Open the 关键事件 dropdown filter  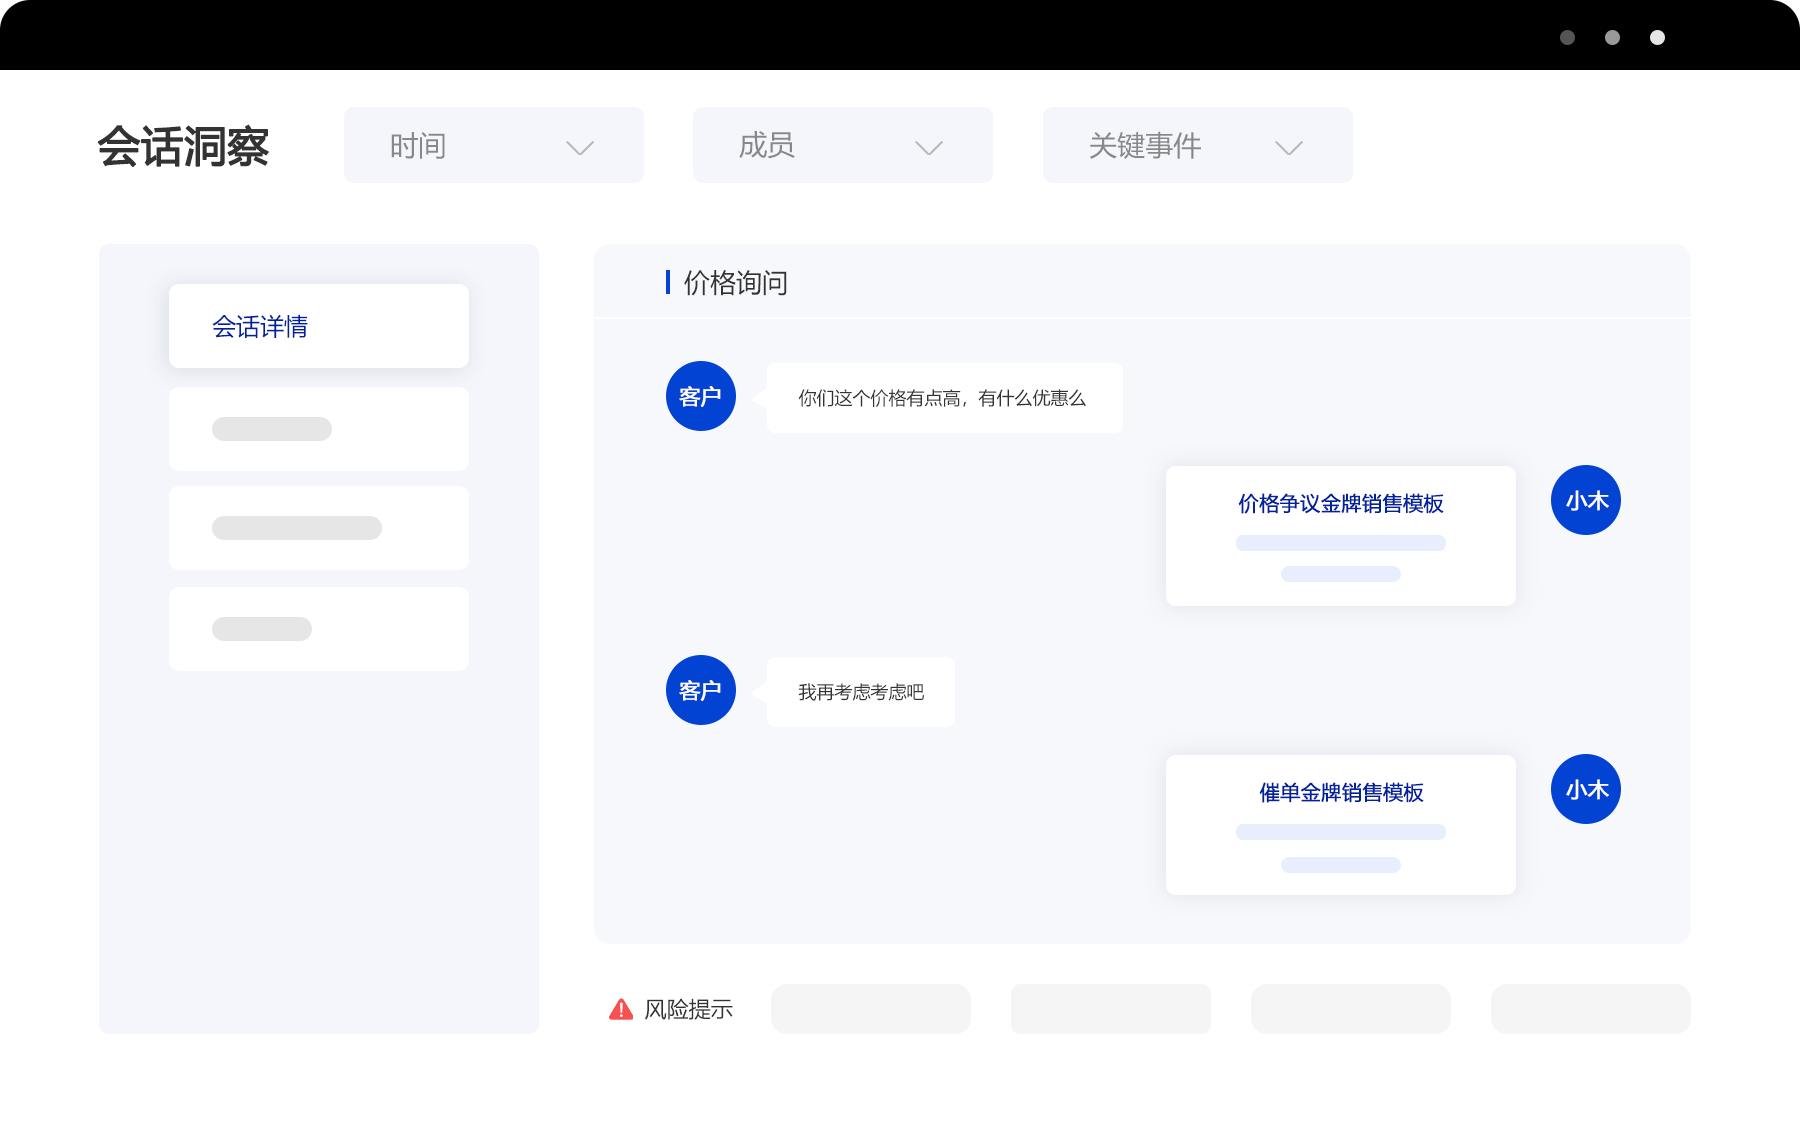(1197, 145)
